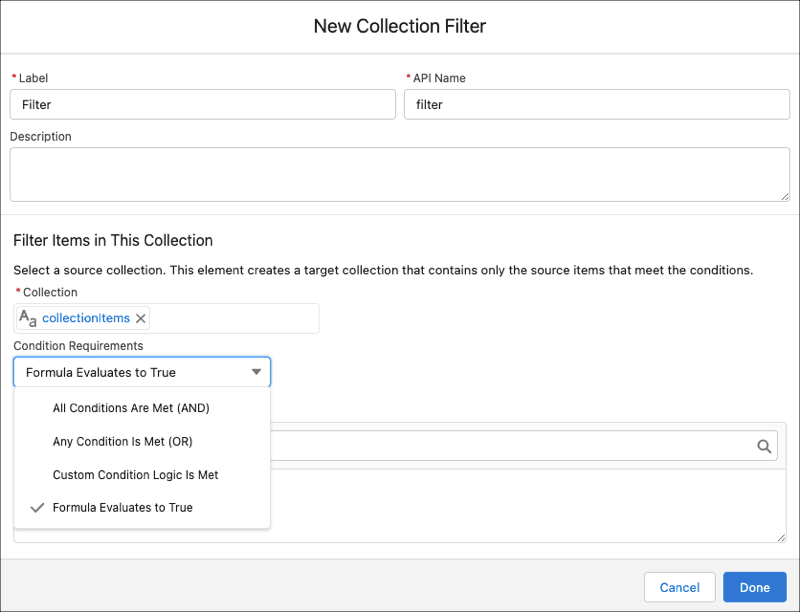Click checkmark beside Formula Evaluates to True
Viewport: 800px width, 612px height.
[37, 508]
